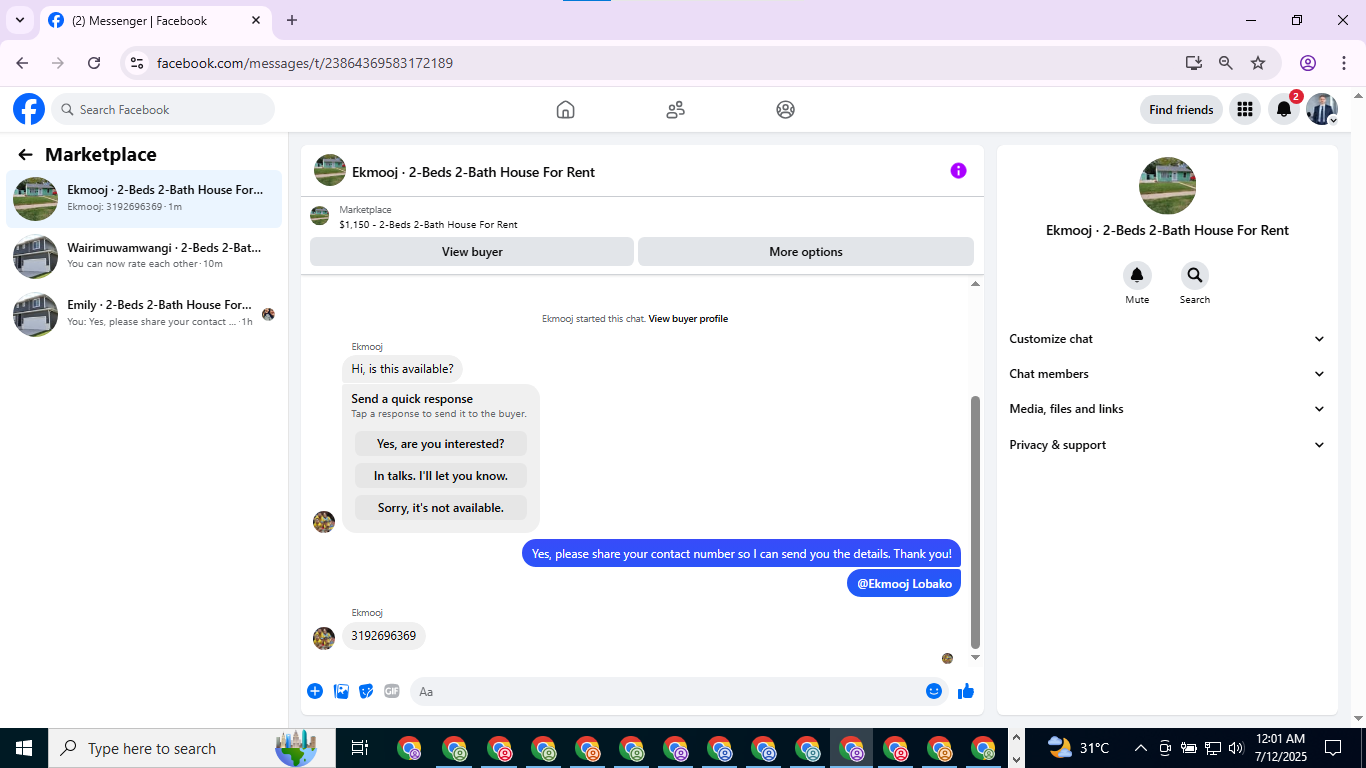Screen dimensions: 1366x768
Task: Click the chat scrollbar down arrow
Action: click(x=976, y=658)
